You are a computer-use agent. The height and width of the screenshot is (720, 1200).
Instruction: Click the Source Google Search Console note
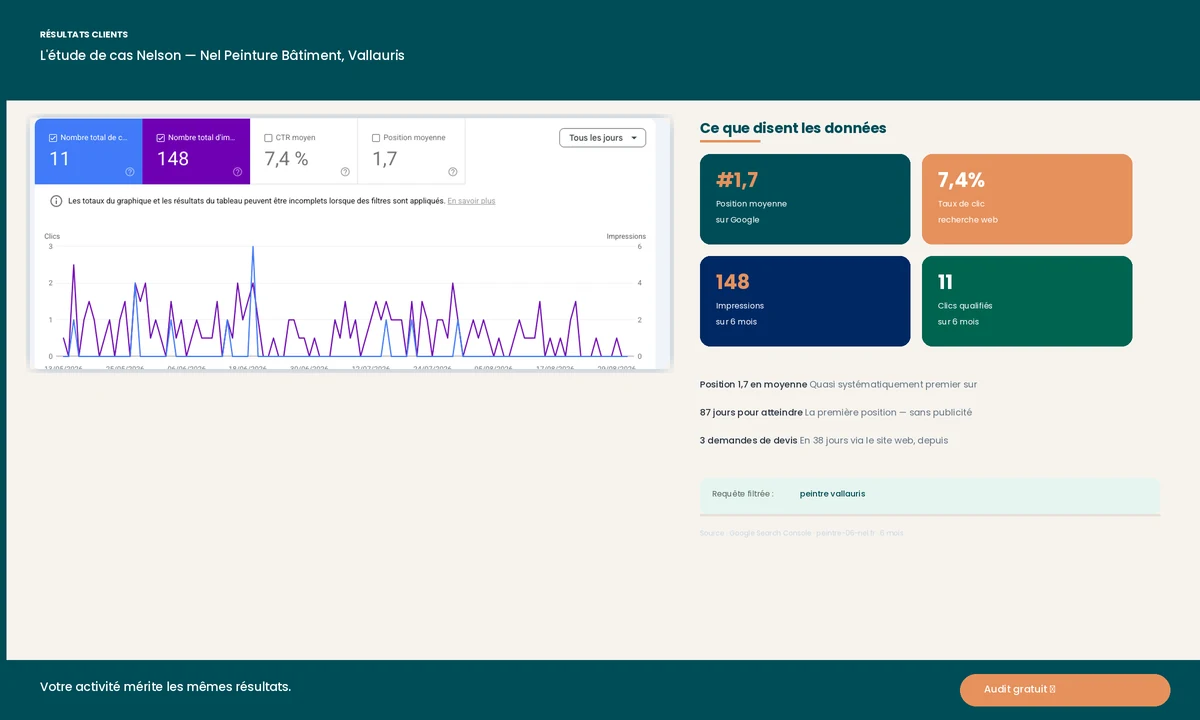click(801, 533)
